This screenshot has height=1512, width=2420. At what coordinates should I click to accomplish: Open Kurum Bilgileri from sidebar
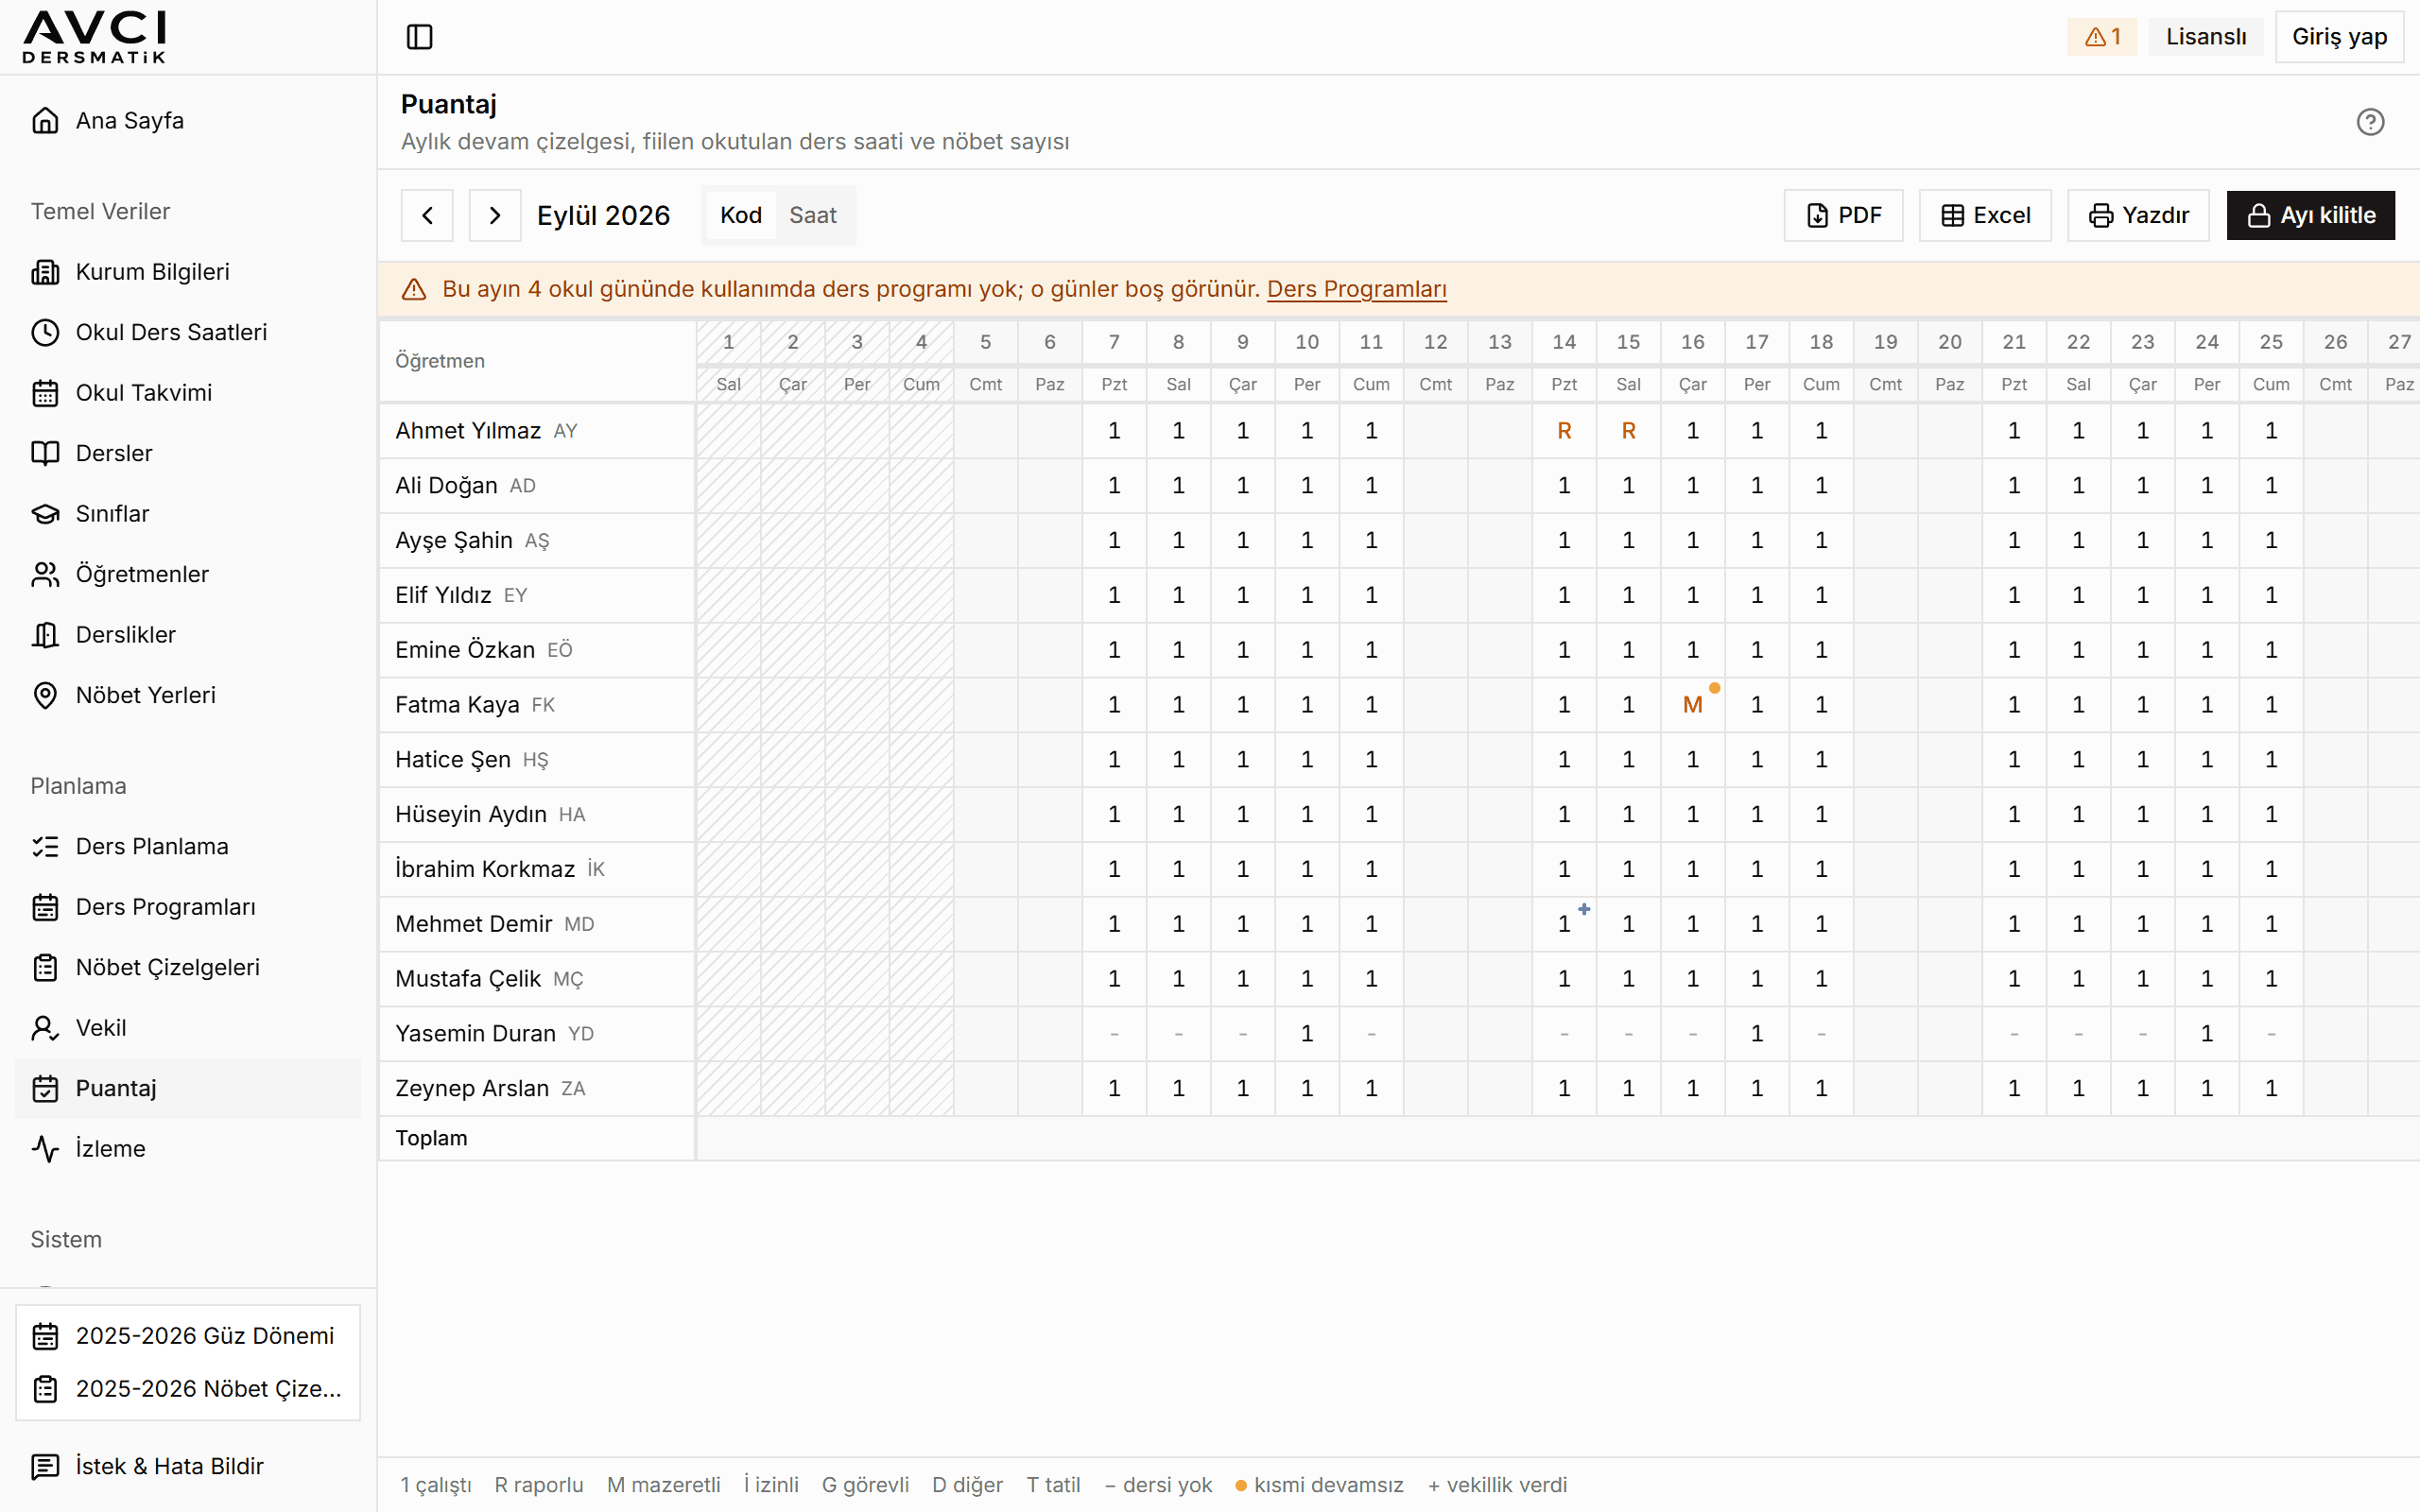click(x=188, y=272)
